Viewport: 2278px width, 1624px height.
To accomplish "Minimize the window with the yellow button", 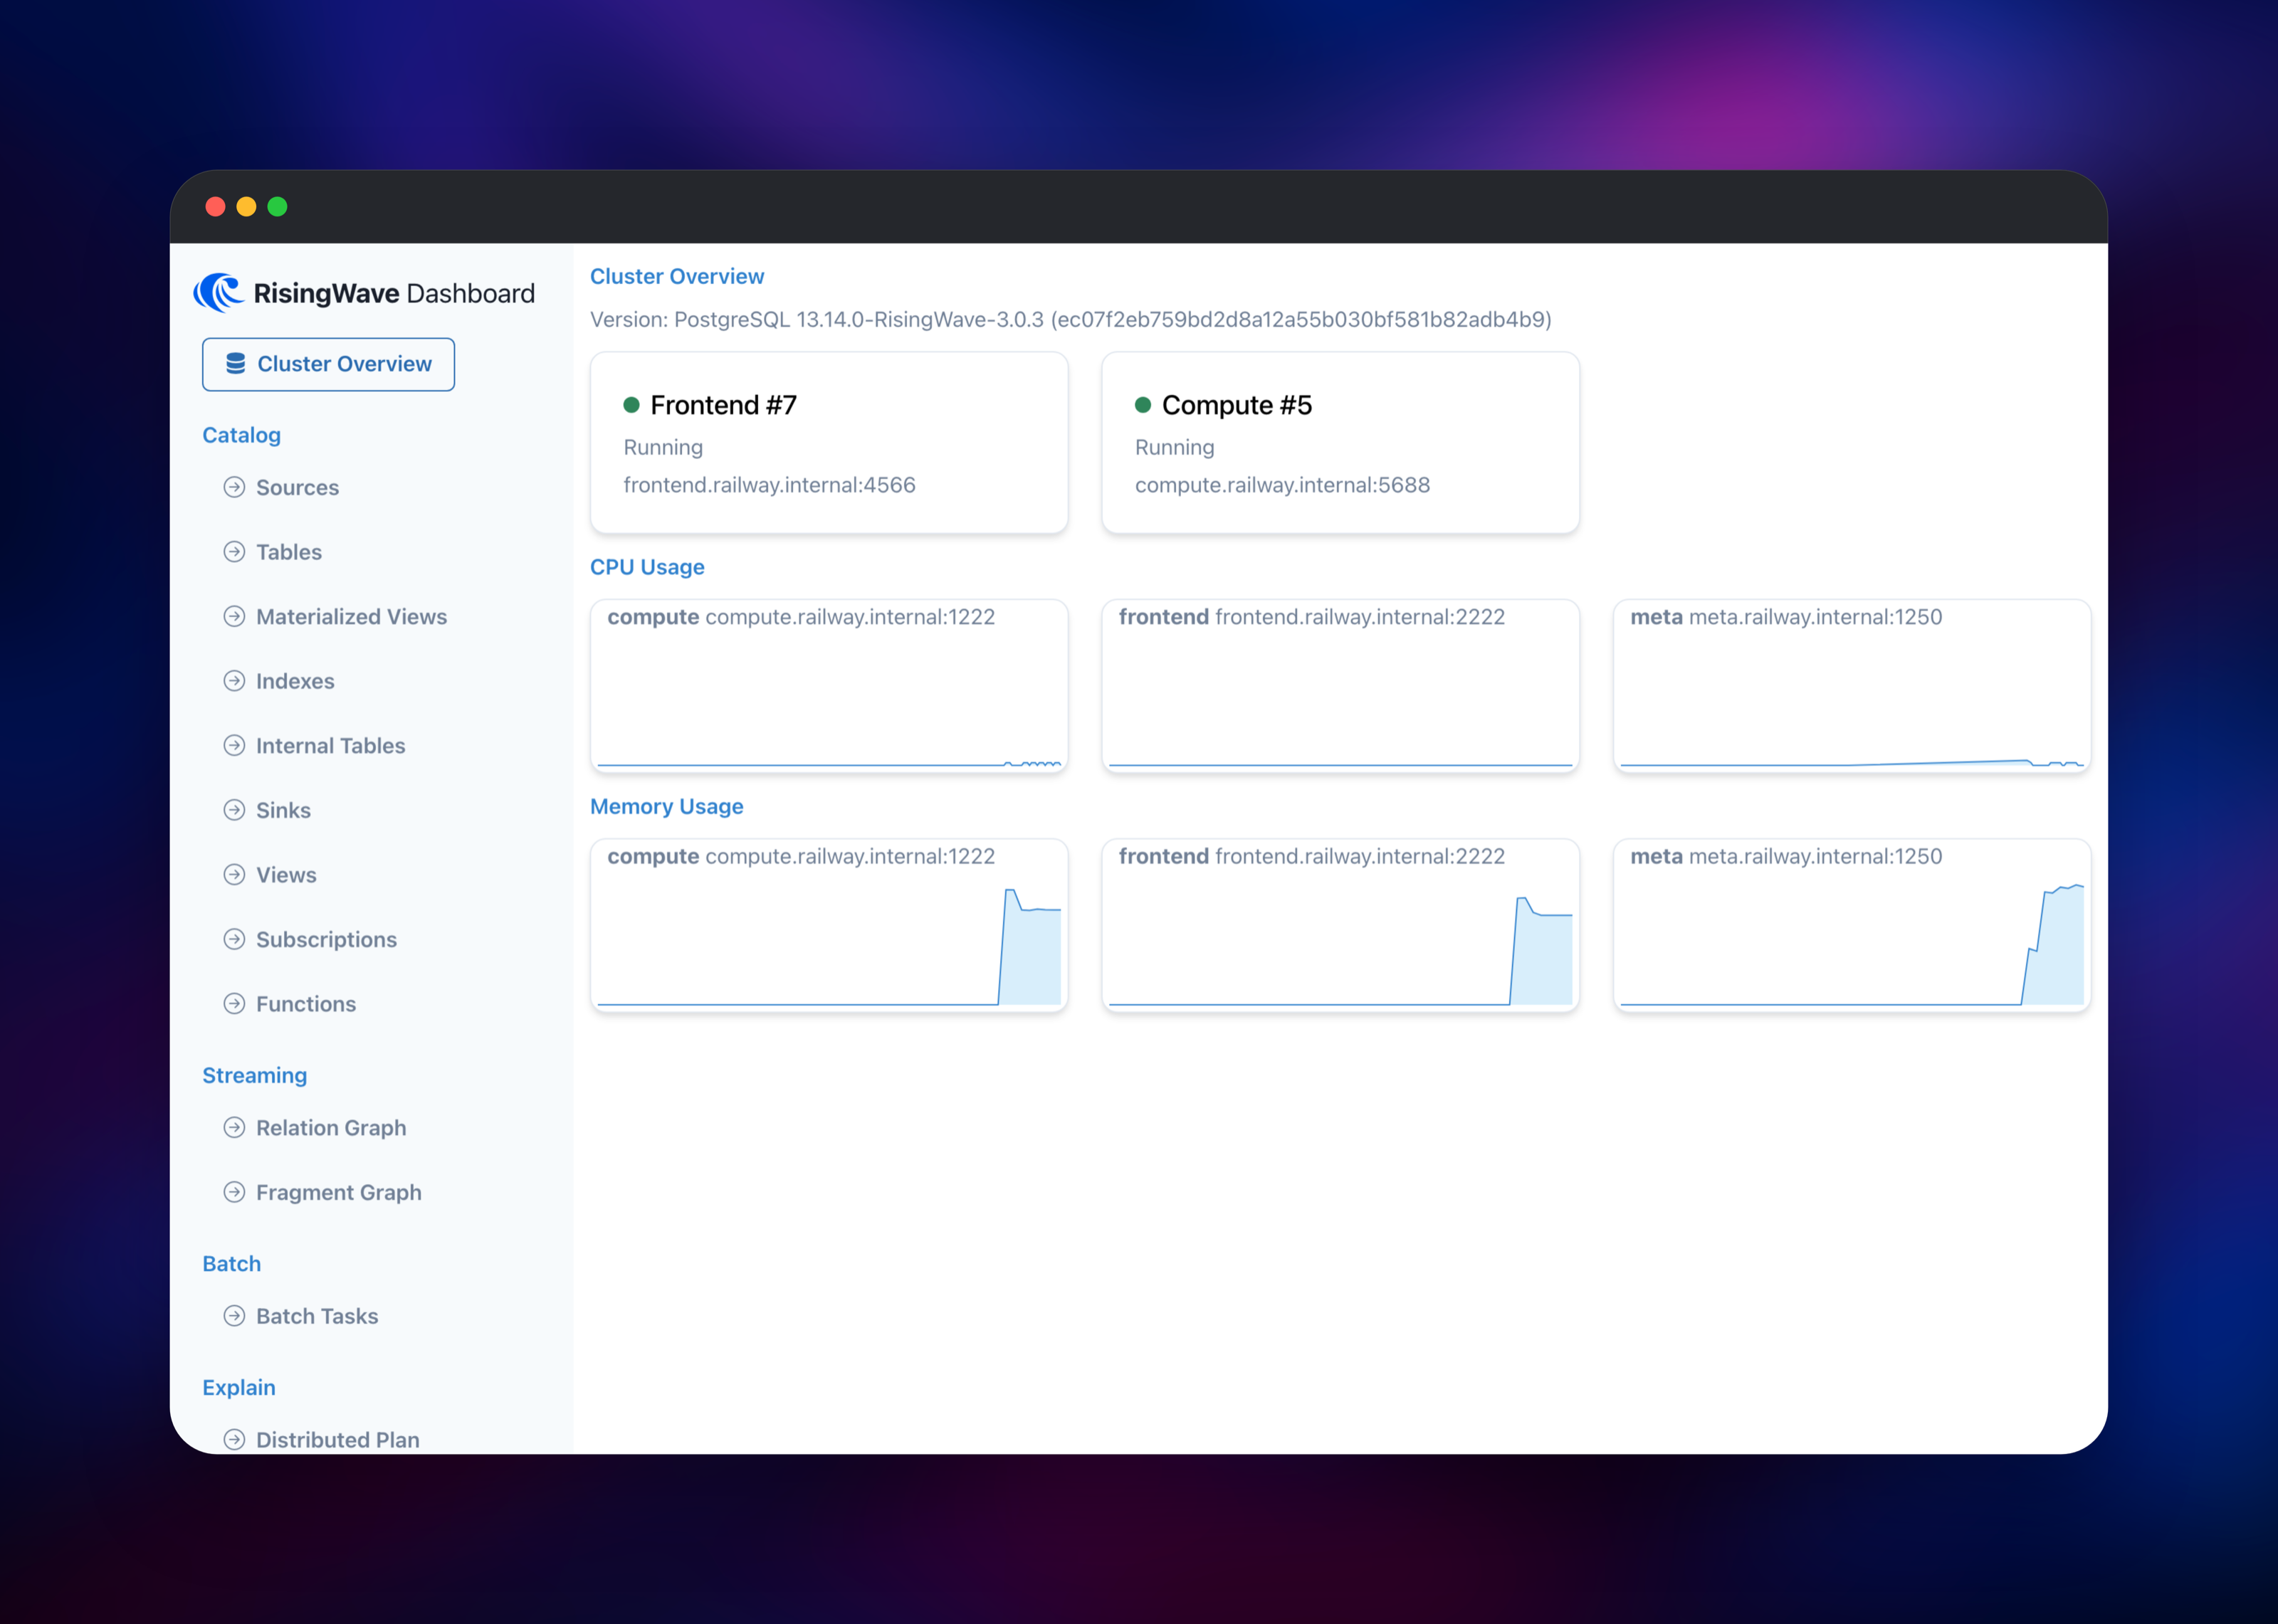I will click(x=246, y=207).
